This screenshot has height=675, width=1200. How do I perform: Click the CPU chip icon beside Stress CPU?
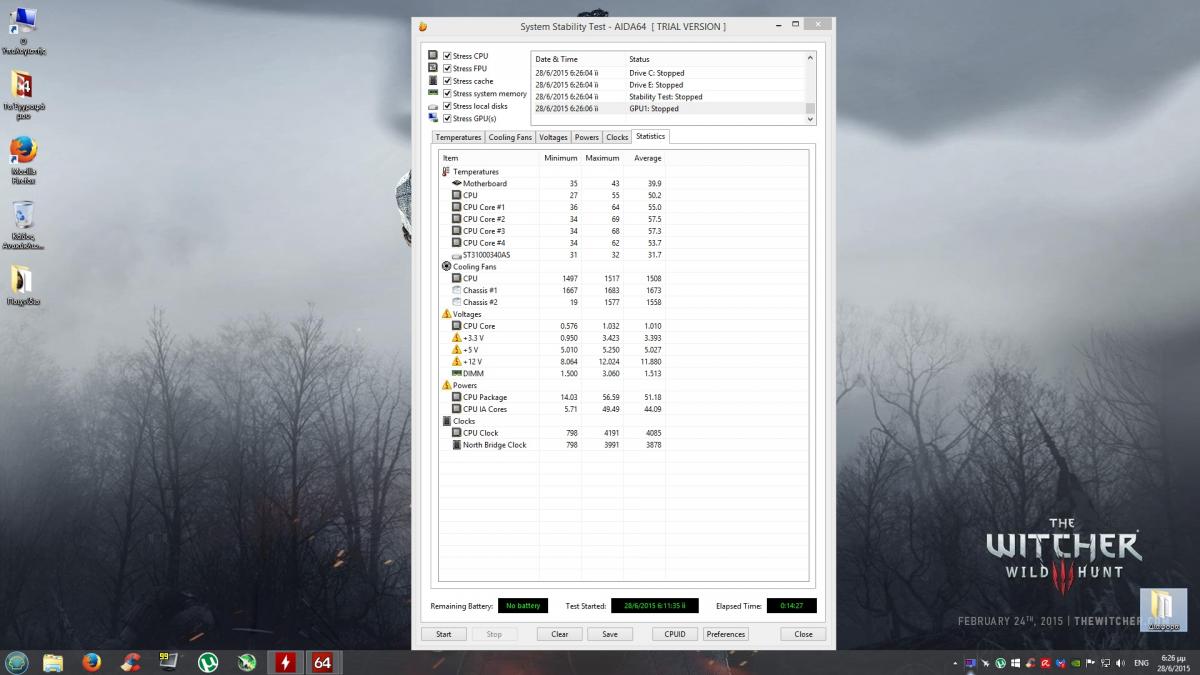pyautogui.click(x=433, y=56)
